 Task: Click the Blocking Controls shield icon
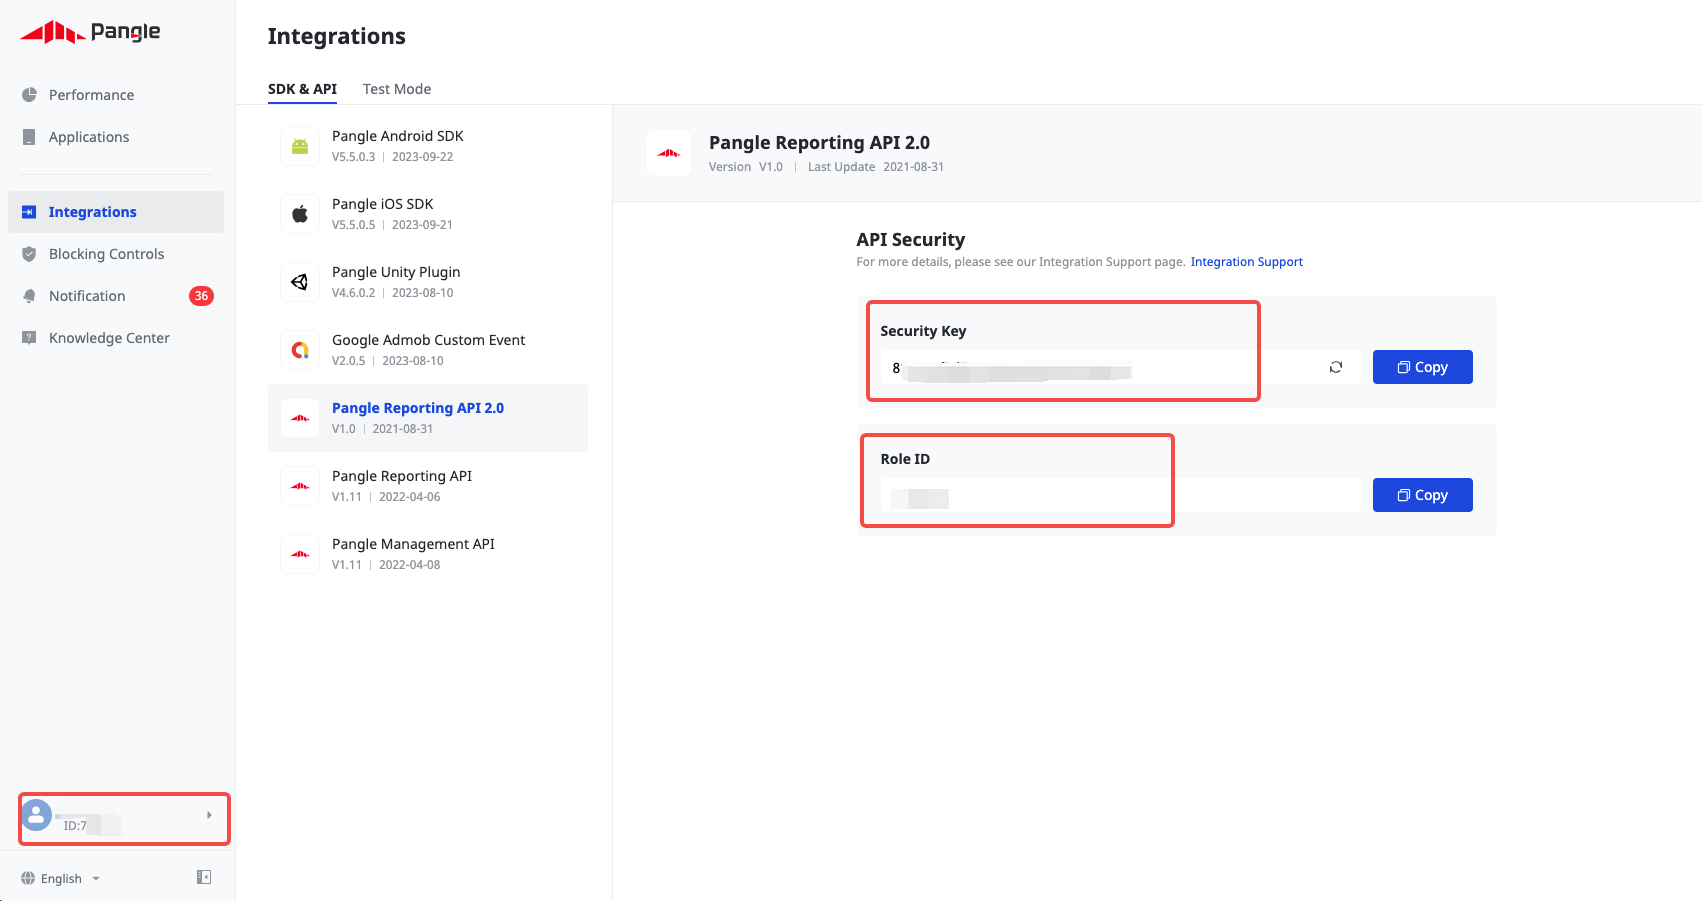coord(29,254)
